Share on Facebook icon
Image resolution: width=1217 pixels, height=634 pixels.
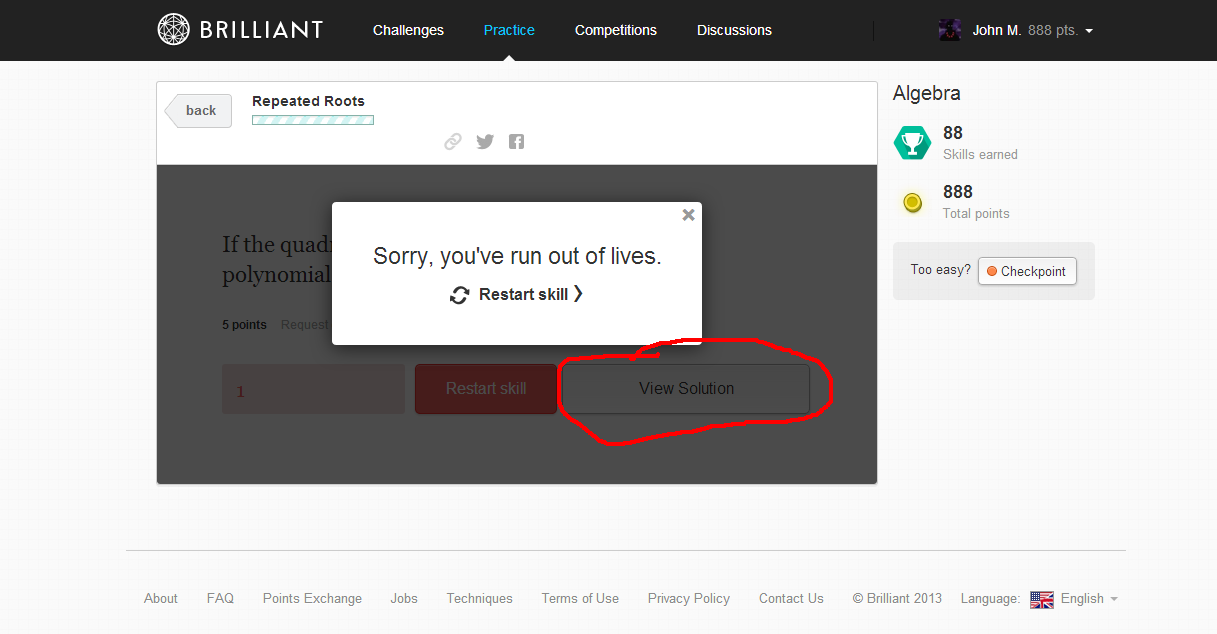tap(516, 142)
